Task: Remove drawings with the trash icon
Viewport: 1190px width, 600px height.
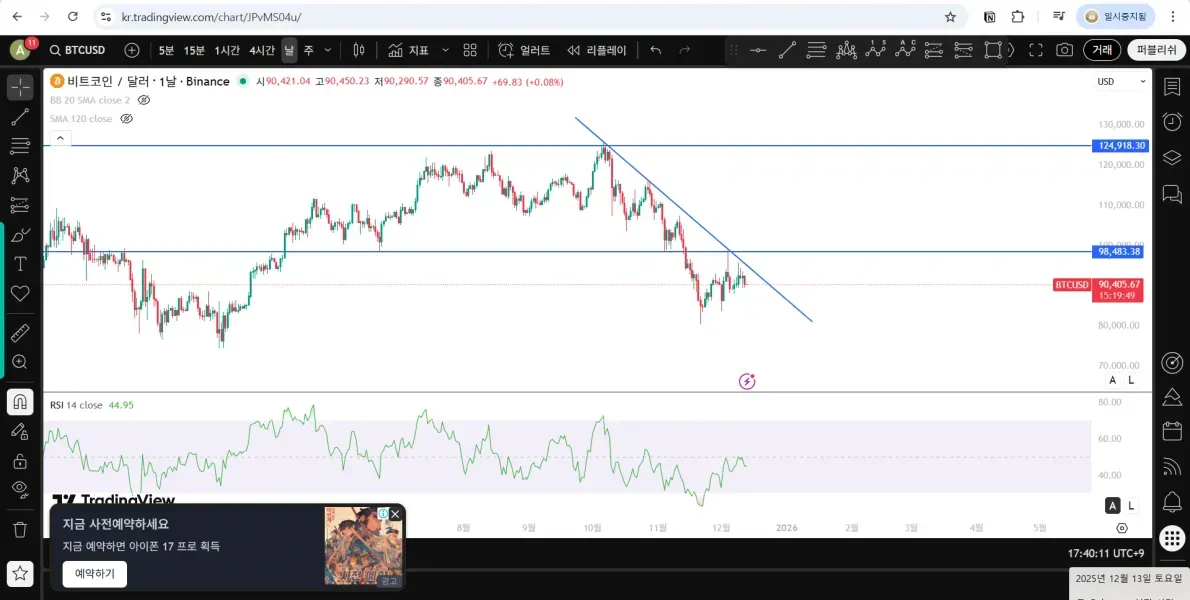Action: (x=20, y=529)
